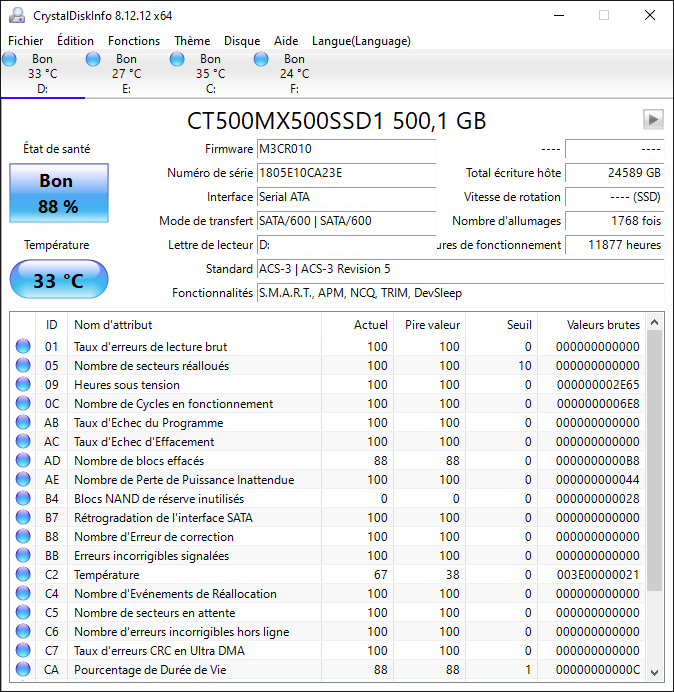This screenshot has width=674, height=692.
Task: Select drive F: status orb icon
Action: coord(262,60)
